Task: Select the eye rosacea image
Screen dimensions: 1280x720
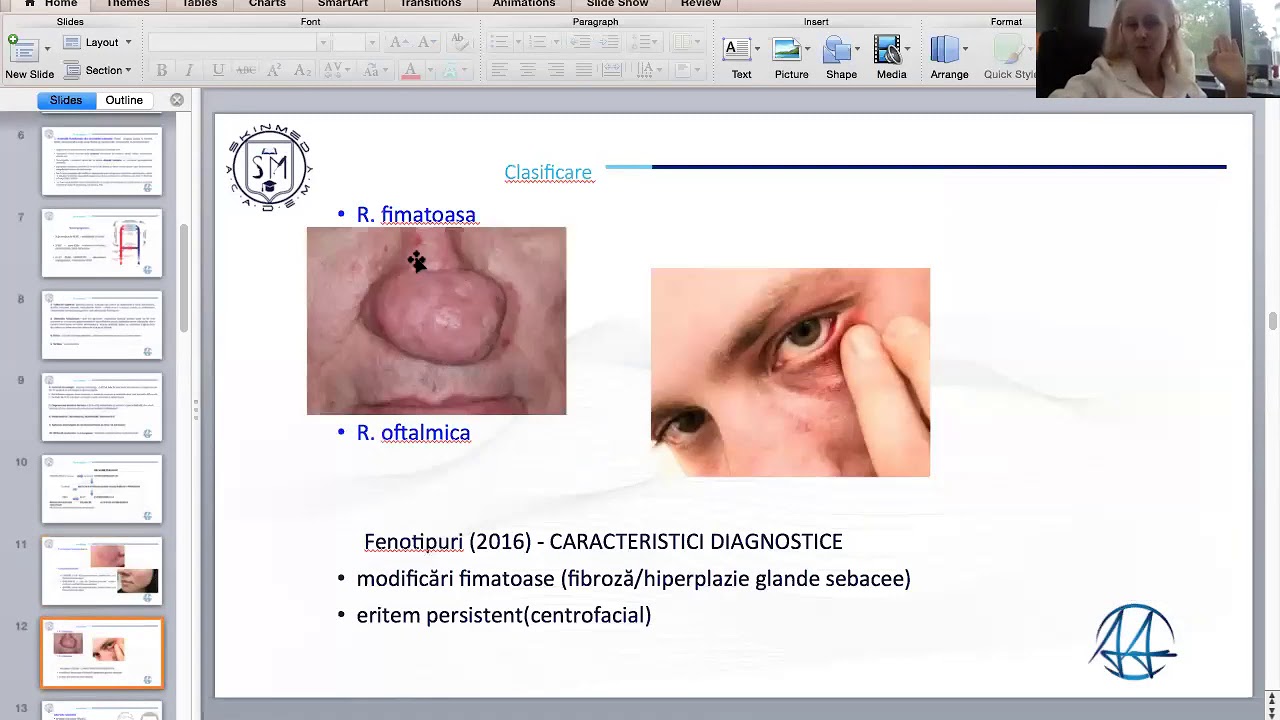Action: click(790, 372)
